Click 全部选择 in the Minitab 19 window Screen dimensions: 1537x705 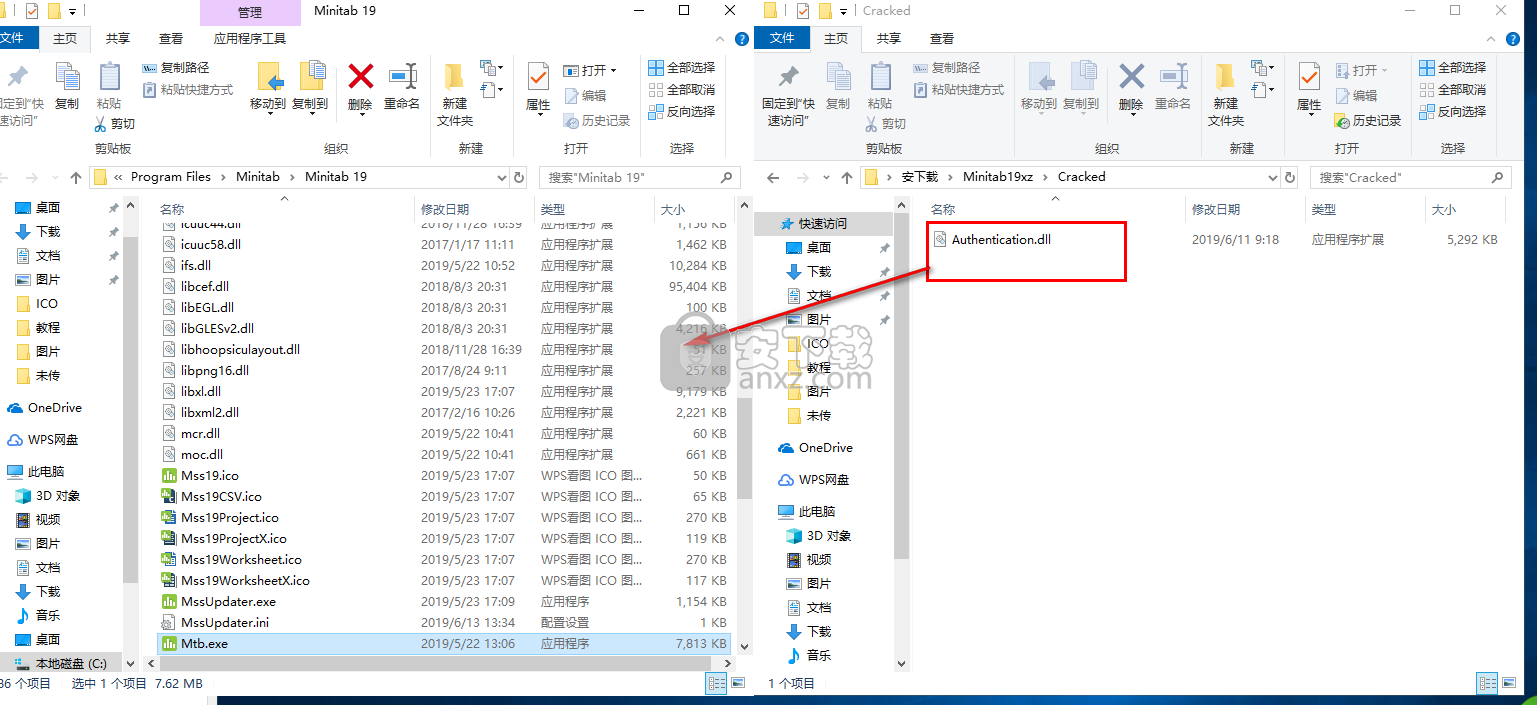682,68
